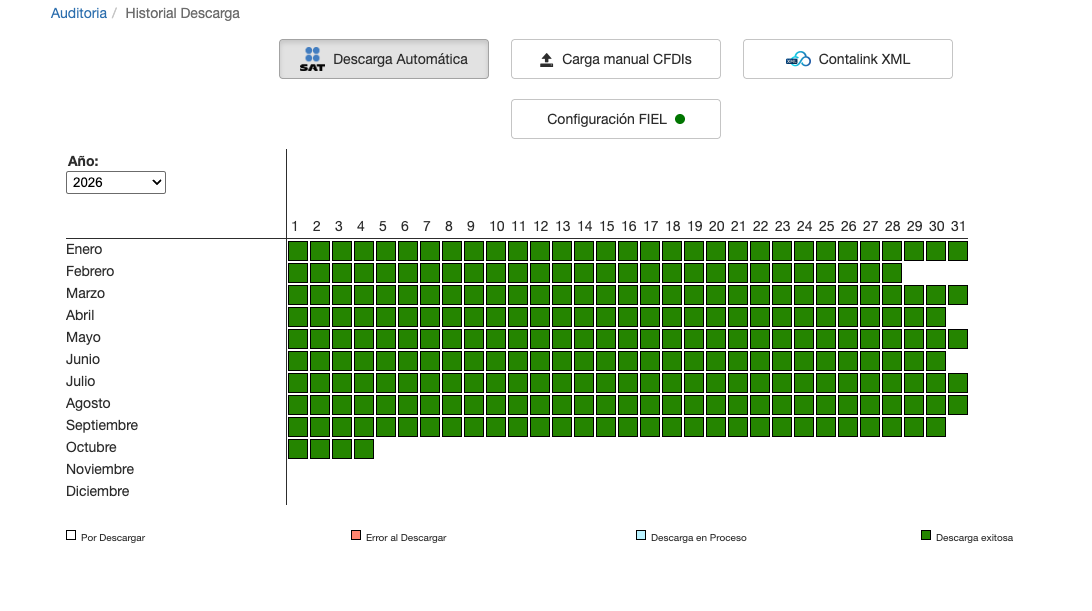Click Septiembre day 30 square
1092x611 pixels.
(936, 427)
